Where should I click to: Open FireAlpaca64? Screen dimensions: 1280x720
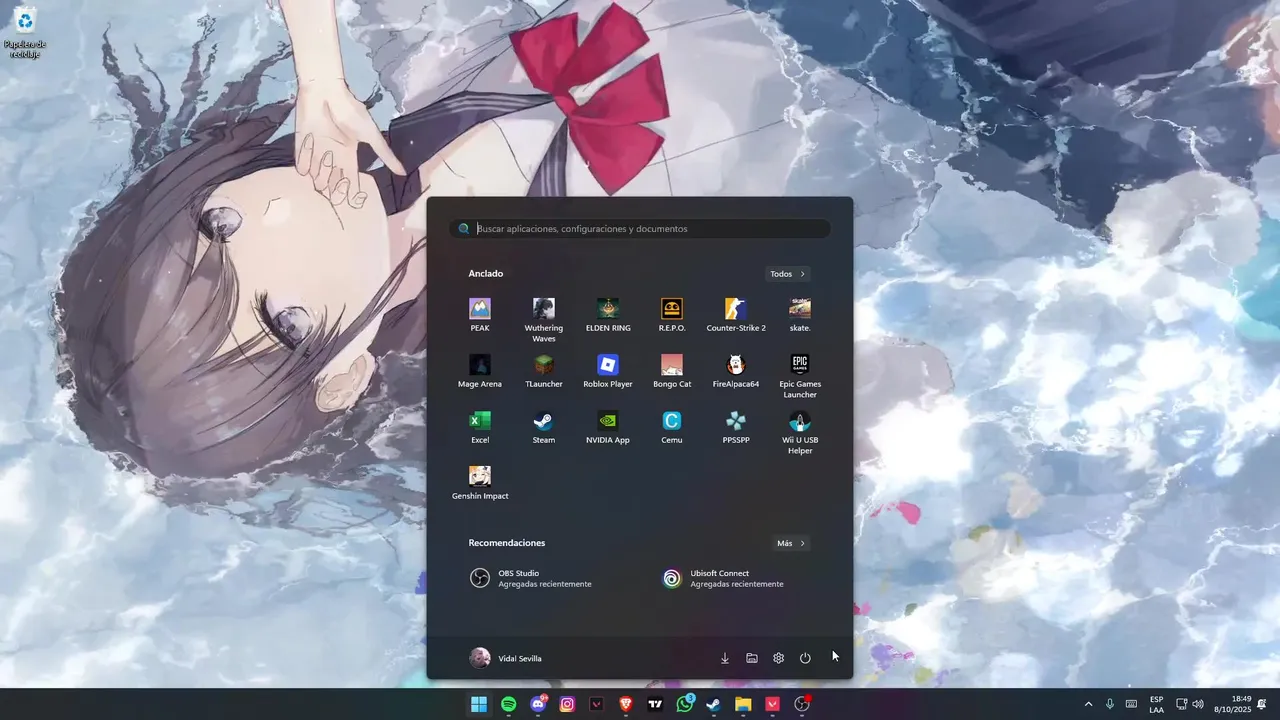tap(736, 370)
